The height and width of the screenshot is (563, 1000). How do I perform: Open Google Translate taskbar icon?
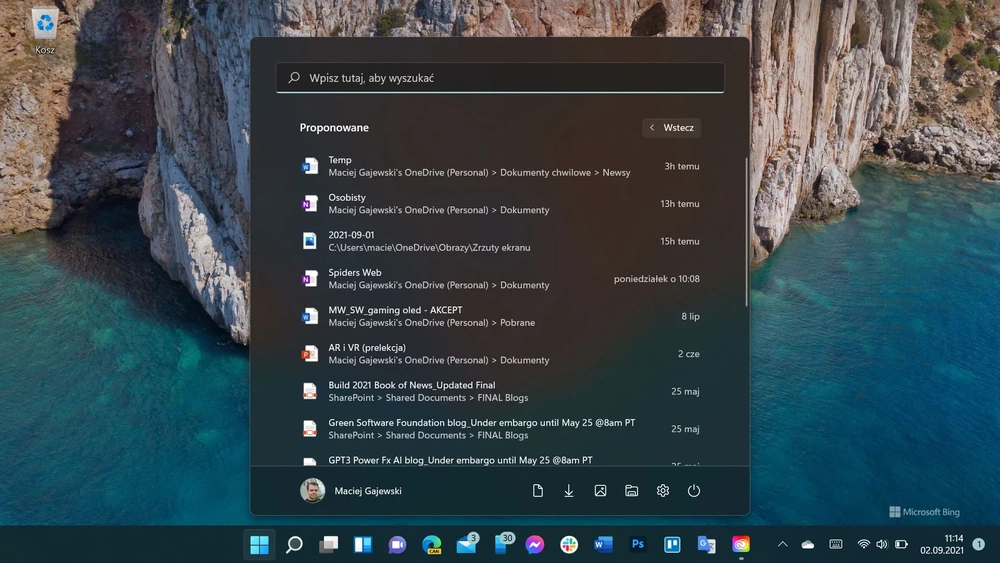[x=707, y=545]
